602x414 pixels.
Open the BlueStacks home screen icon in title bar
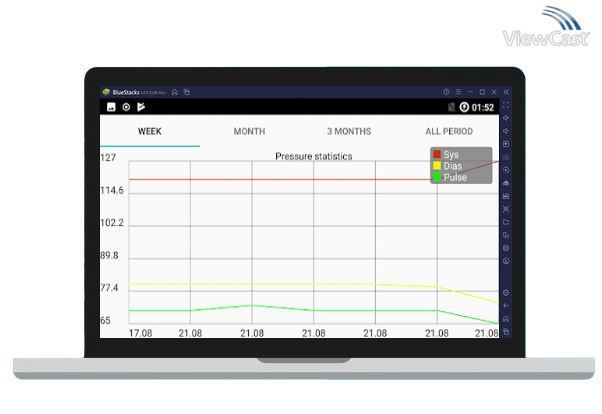coord(175,92)
